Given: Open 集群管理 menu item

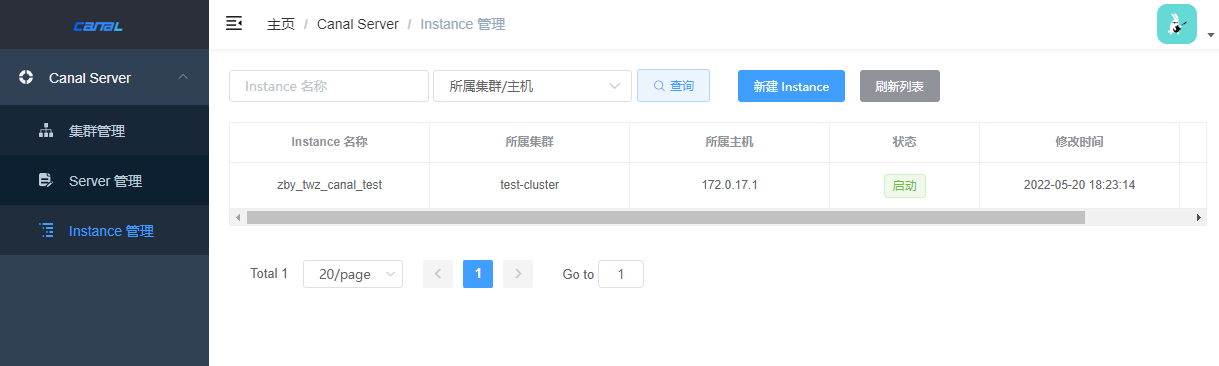Looking at the screenshot, I should pyautogui.click(x=104, y=131).
